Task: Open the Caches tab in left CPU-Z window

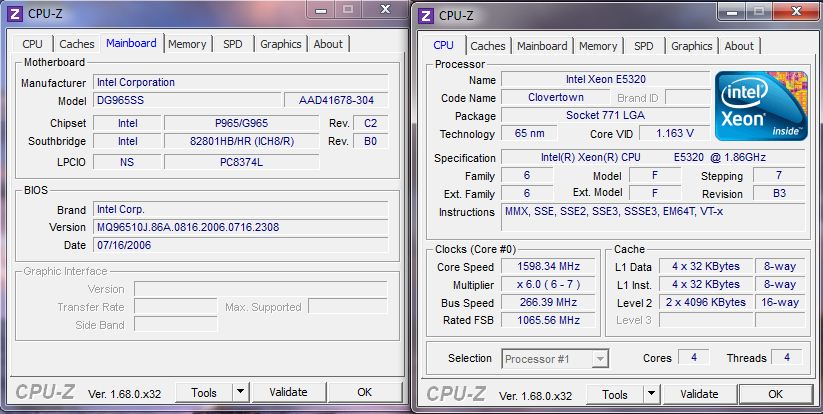Action: coord(77,44)
